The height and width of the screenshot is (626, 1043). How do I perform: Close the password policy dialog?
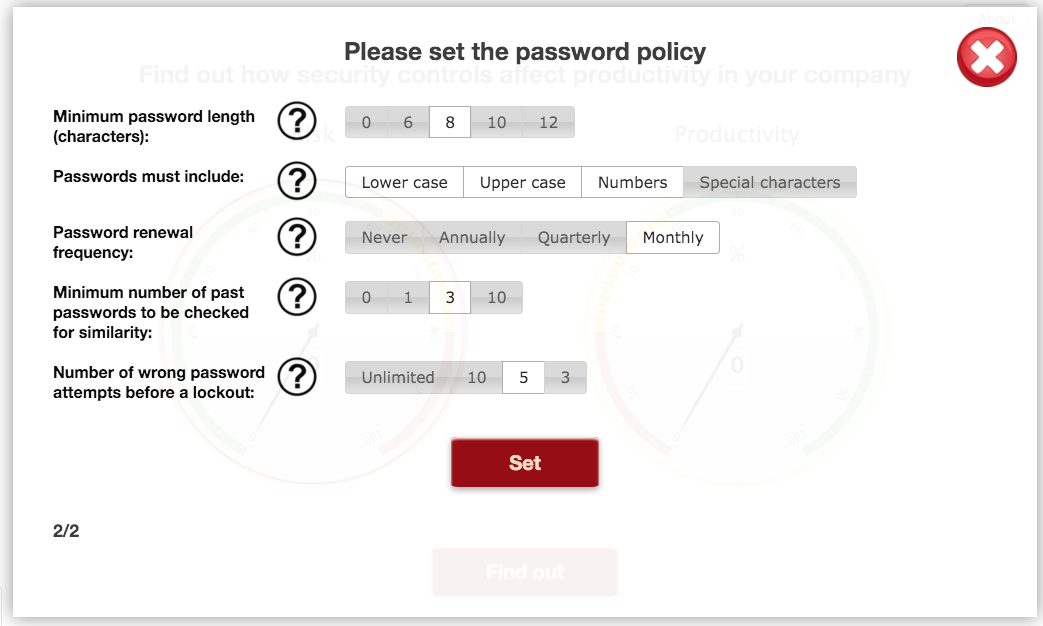986,57
